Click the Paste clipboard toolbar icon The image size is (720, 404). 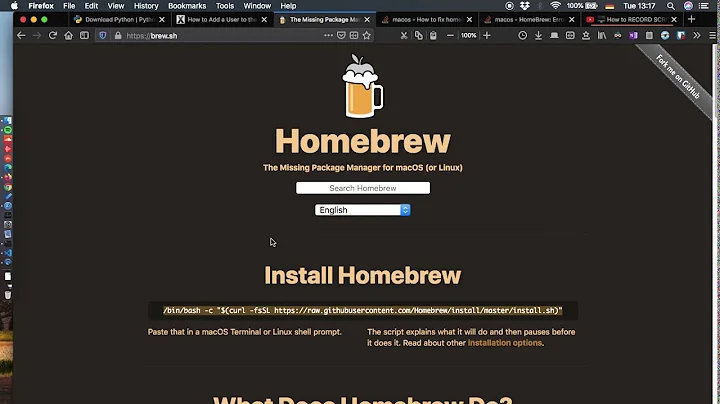pyautogui.click(x=433, y=35)
